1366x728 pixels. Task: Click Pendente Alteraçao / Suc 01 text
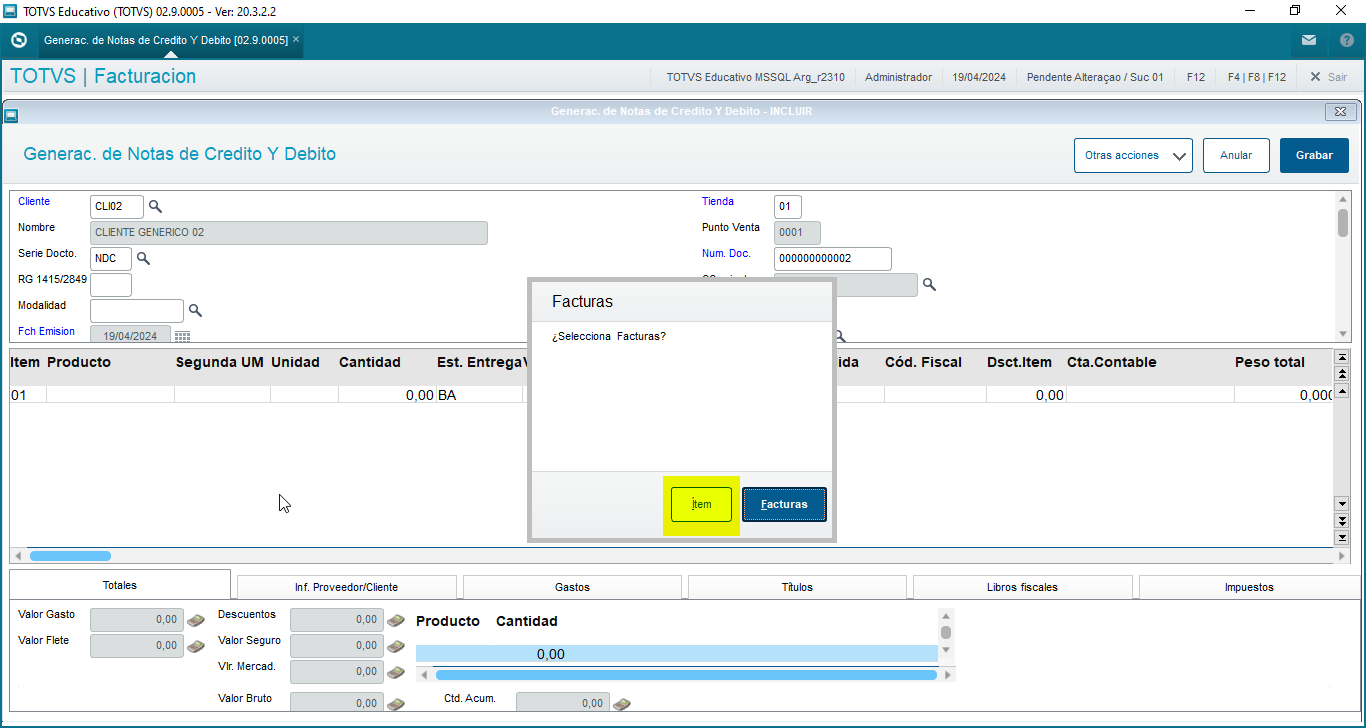(x=1095, y=77)
